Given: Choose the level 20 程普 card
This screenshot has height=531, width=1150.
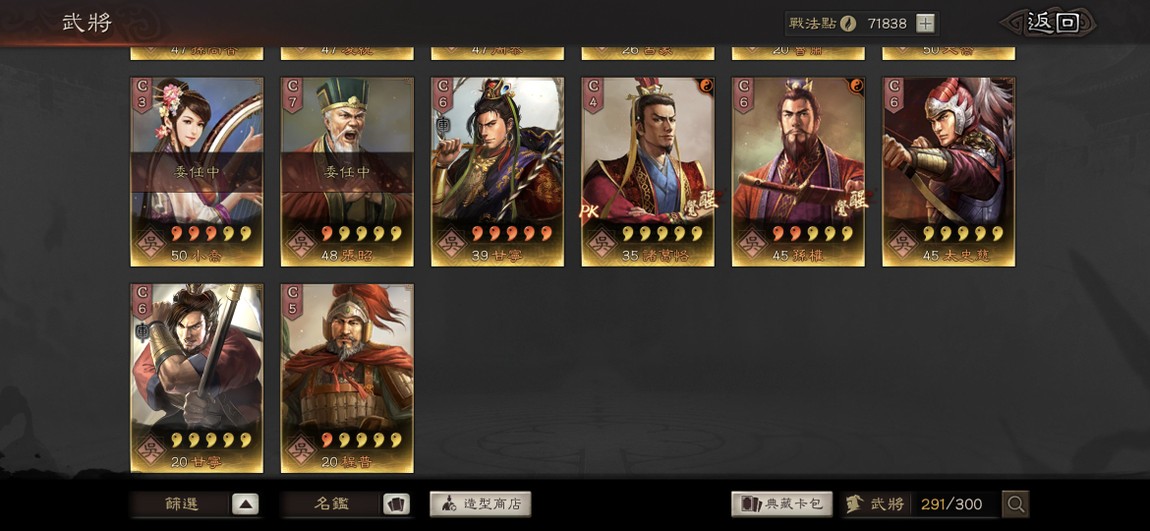Looking at the screenshot, I should [x=347, y=378].
